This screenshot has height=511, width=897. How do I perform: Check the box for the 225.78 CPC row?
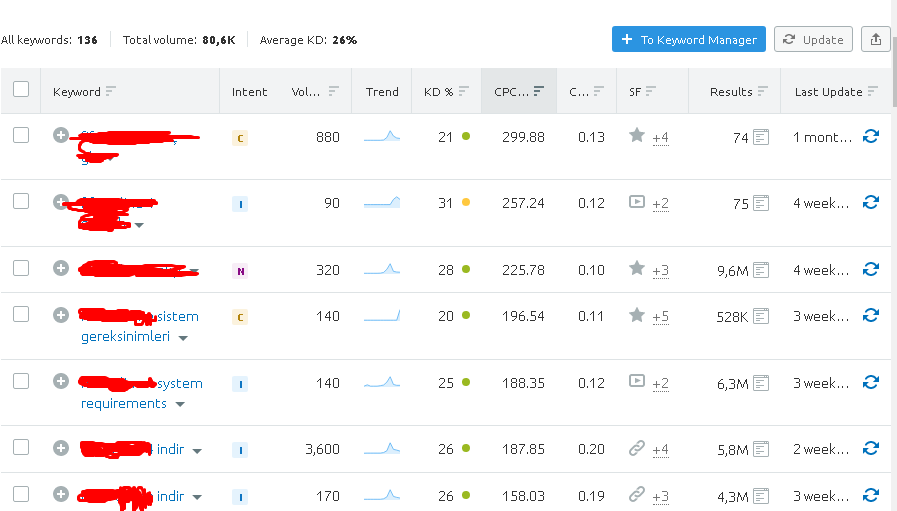point(21,268)
